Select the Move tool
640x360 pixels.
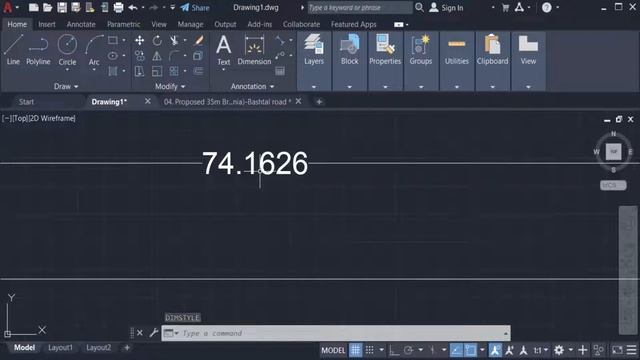click(x=140, y=40)
